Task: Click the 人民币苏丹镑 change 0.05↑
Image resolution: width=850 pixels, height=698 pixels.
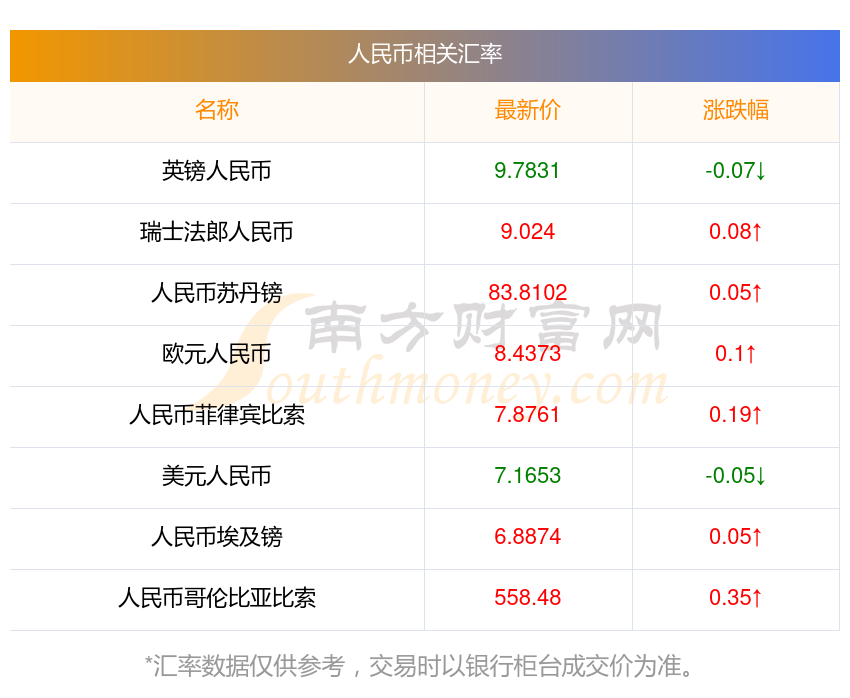Action: coord(736,293)
